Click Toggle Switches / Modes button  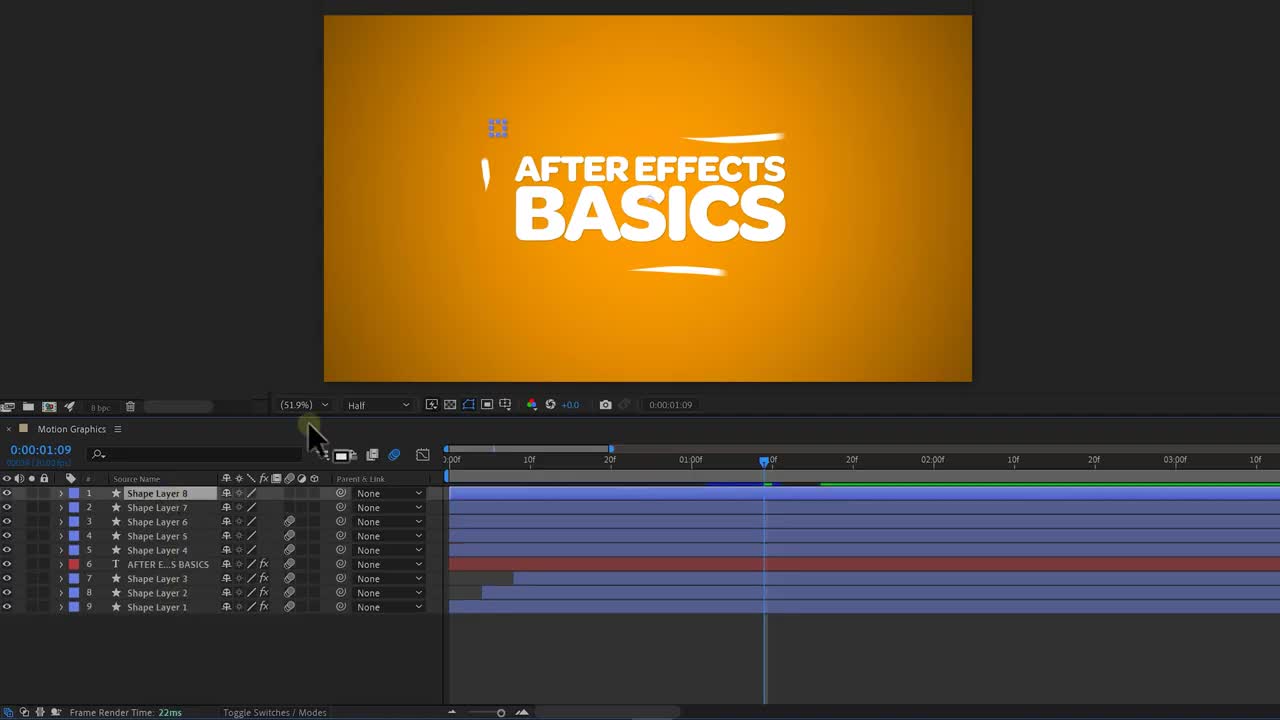pyautogui.click(x=275, y=712)
